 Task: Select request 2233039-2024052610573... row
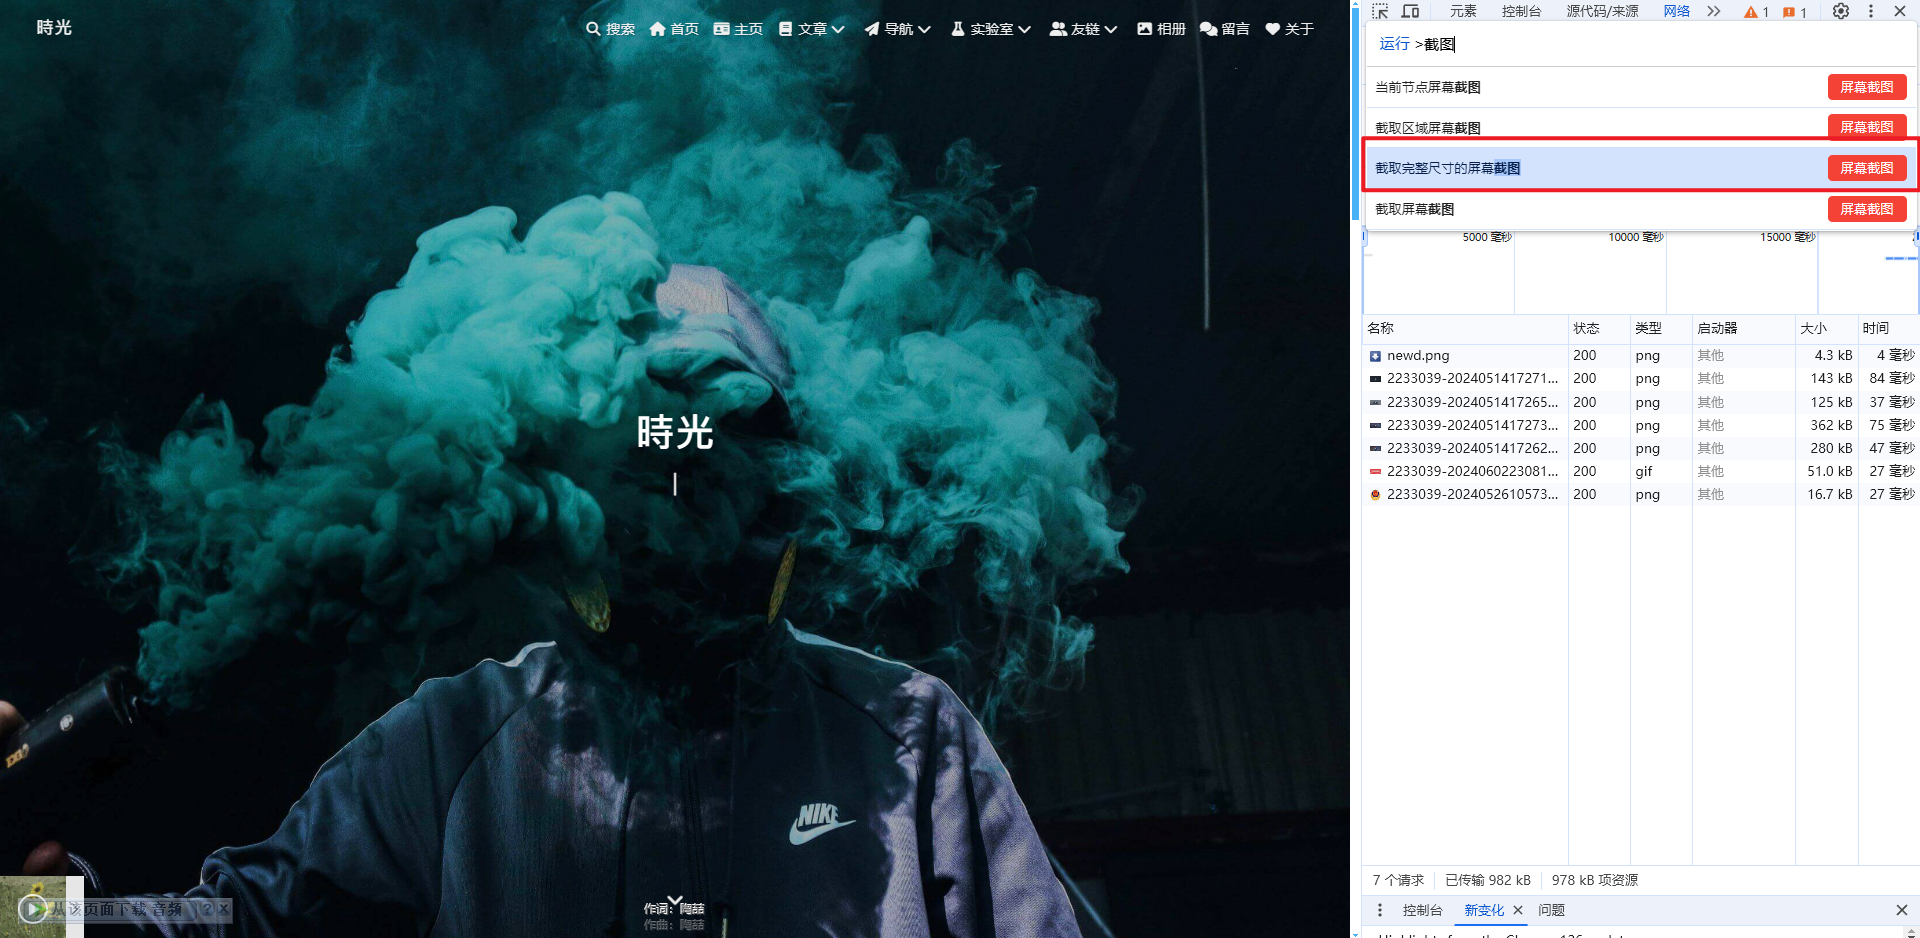(1640, 494)
